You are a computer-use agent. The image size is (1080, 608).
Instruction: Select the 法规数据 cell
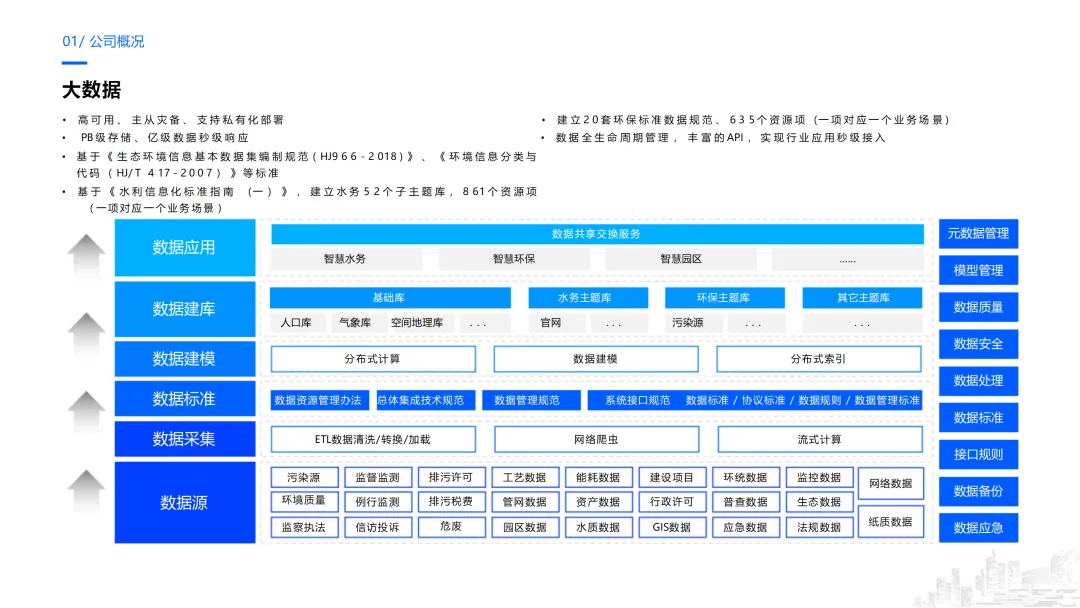(x=820, y=527)
